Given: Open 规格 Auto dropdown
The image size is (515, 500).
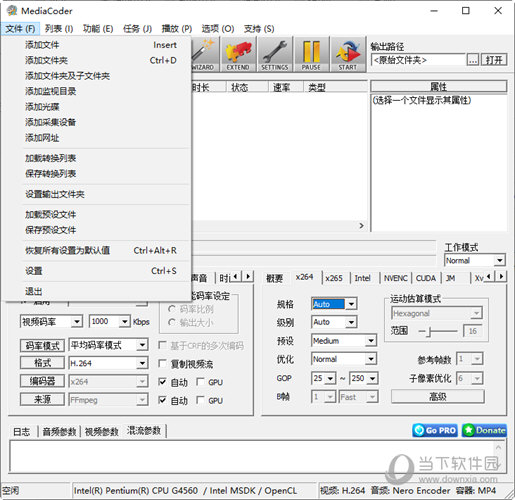Looking at the screenshot, I should (351, 304).
